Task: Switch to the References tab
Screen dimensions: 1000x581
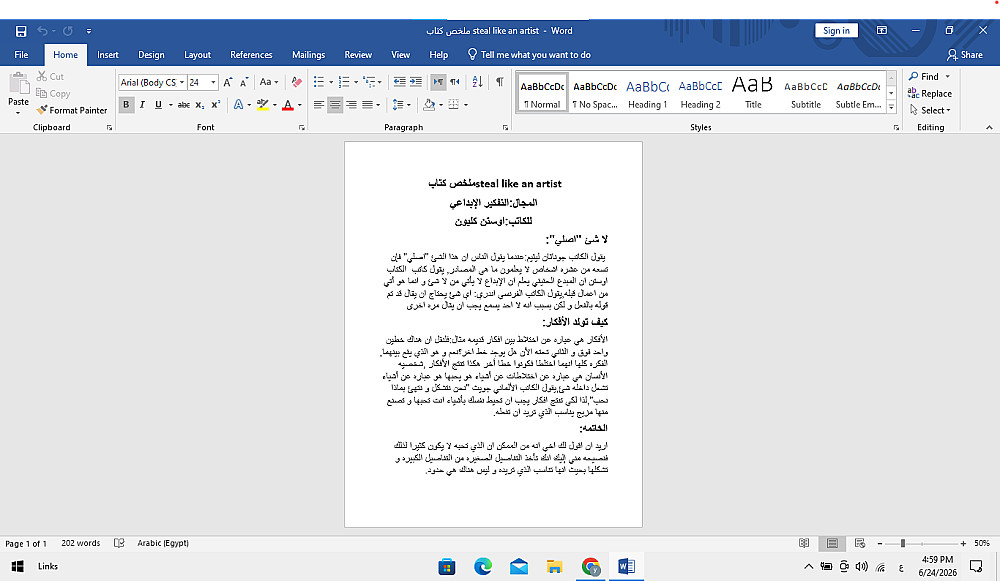Action: tap(251, 55)
